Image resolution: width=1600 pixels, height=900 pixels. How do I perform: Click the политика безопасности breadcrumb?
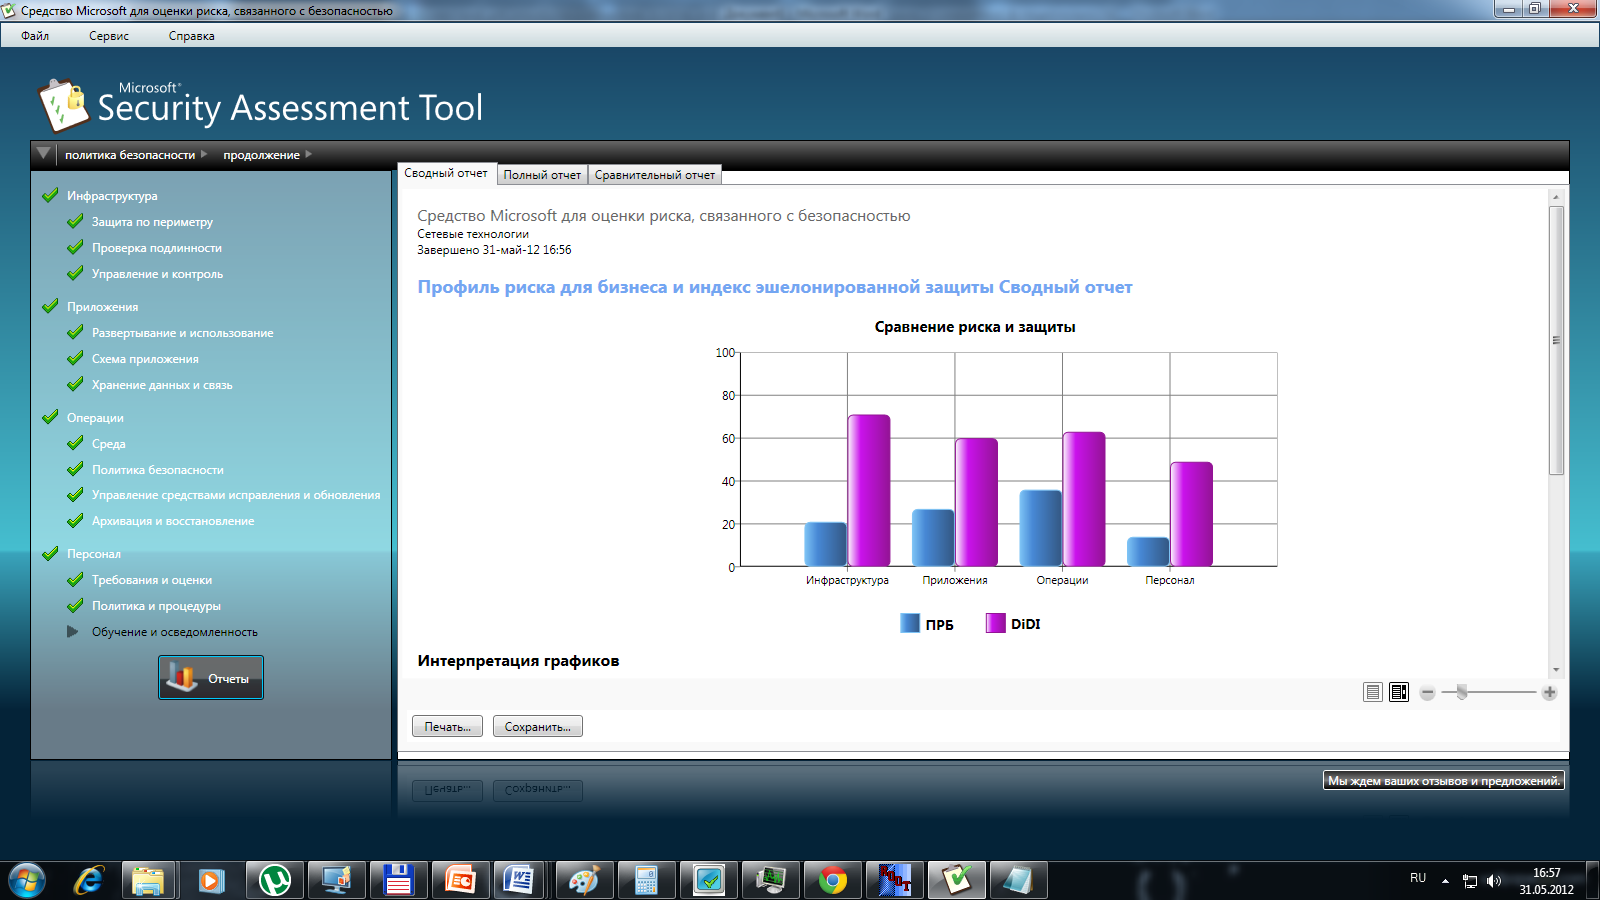click(x=130, y=155)
